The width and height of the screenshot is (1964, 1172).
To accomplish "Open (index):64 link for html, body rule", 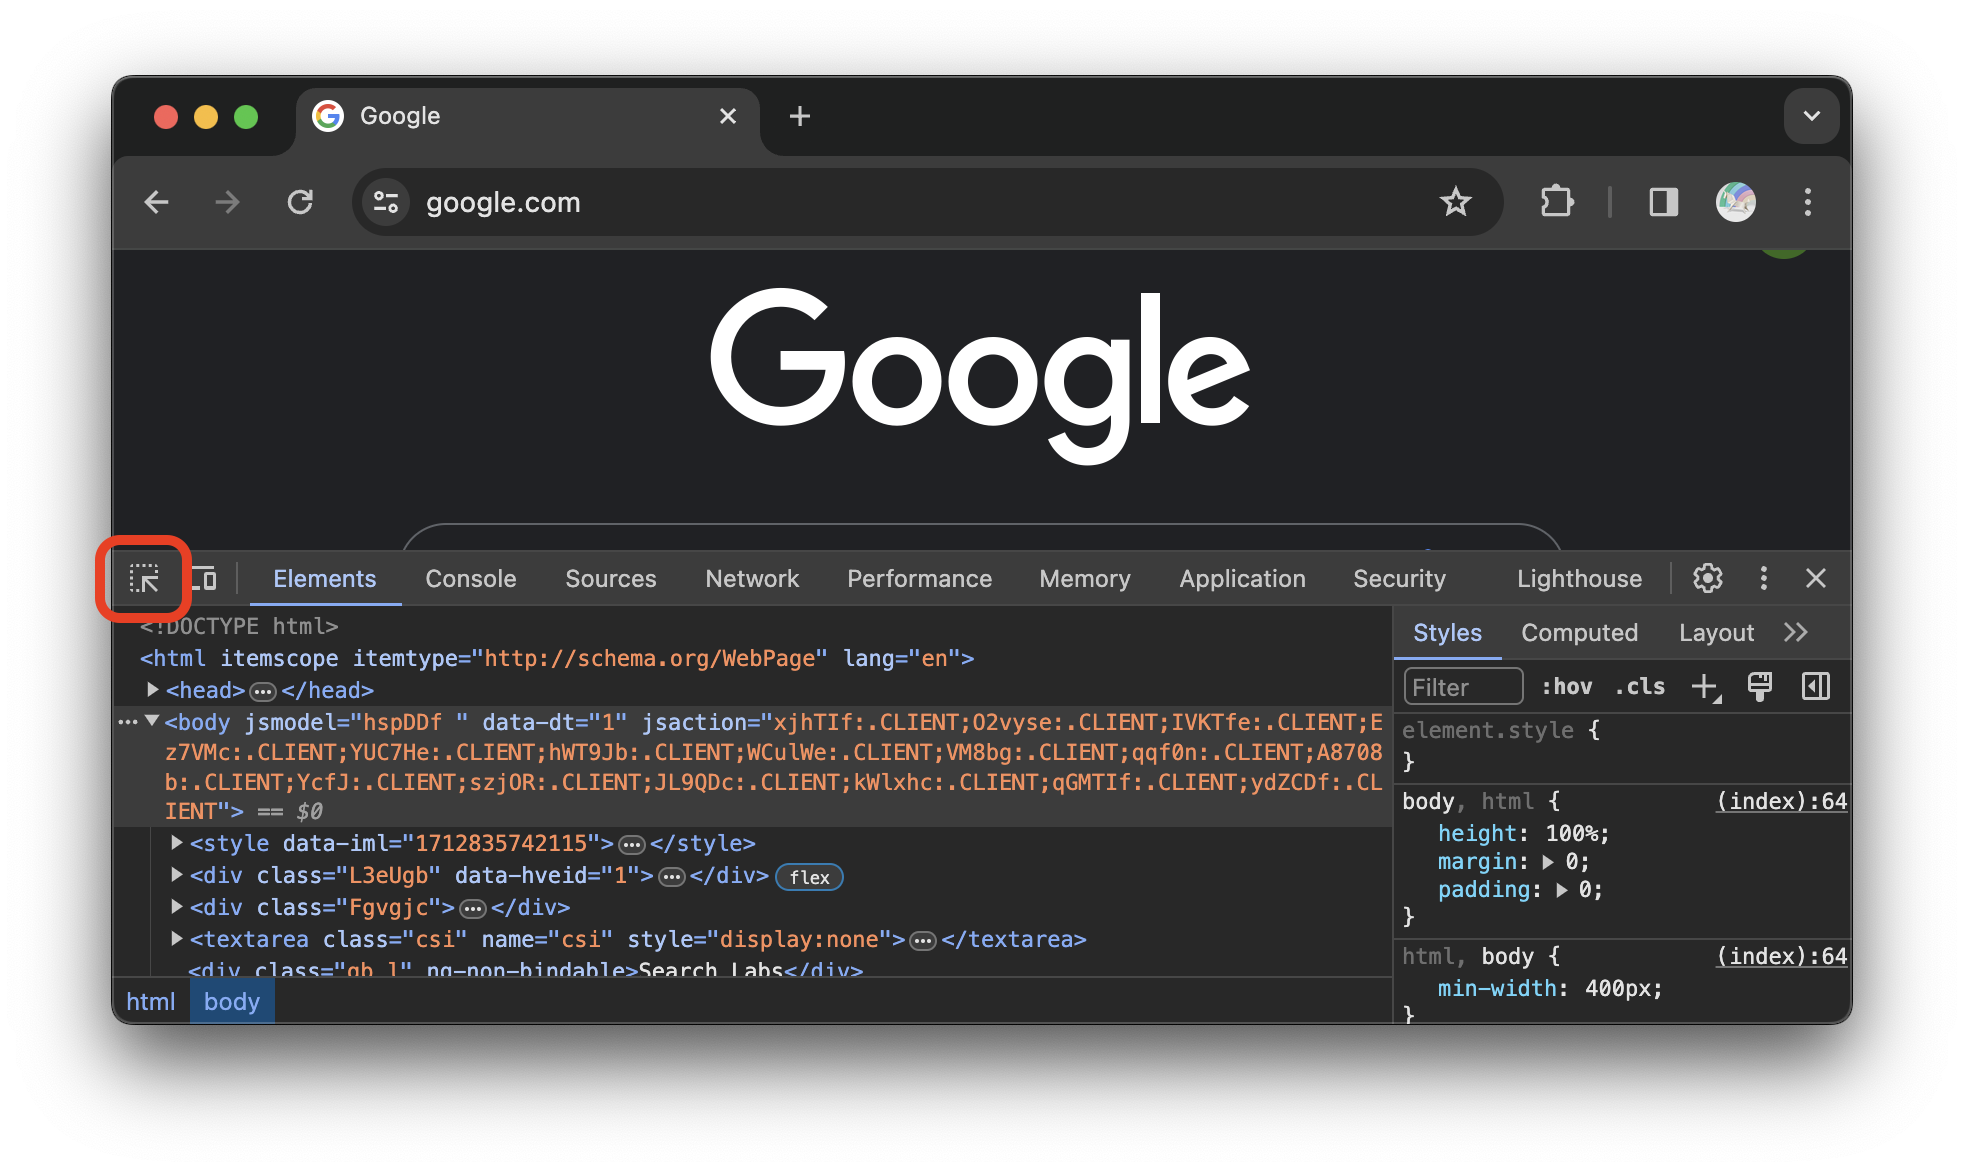I will (x=1782, y=956).
